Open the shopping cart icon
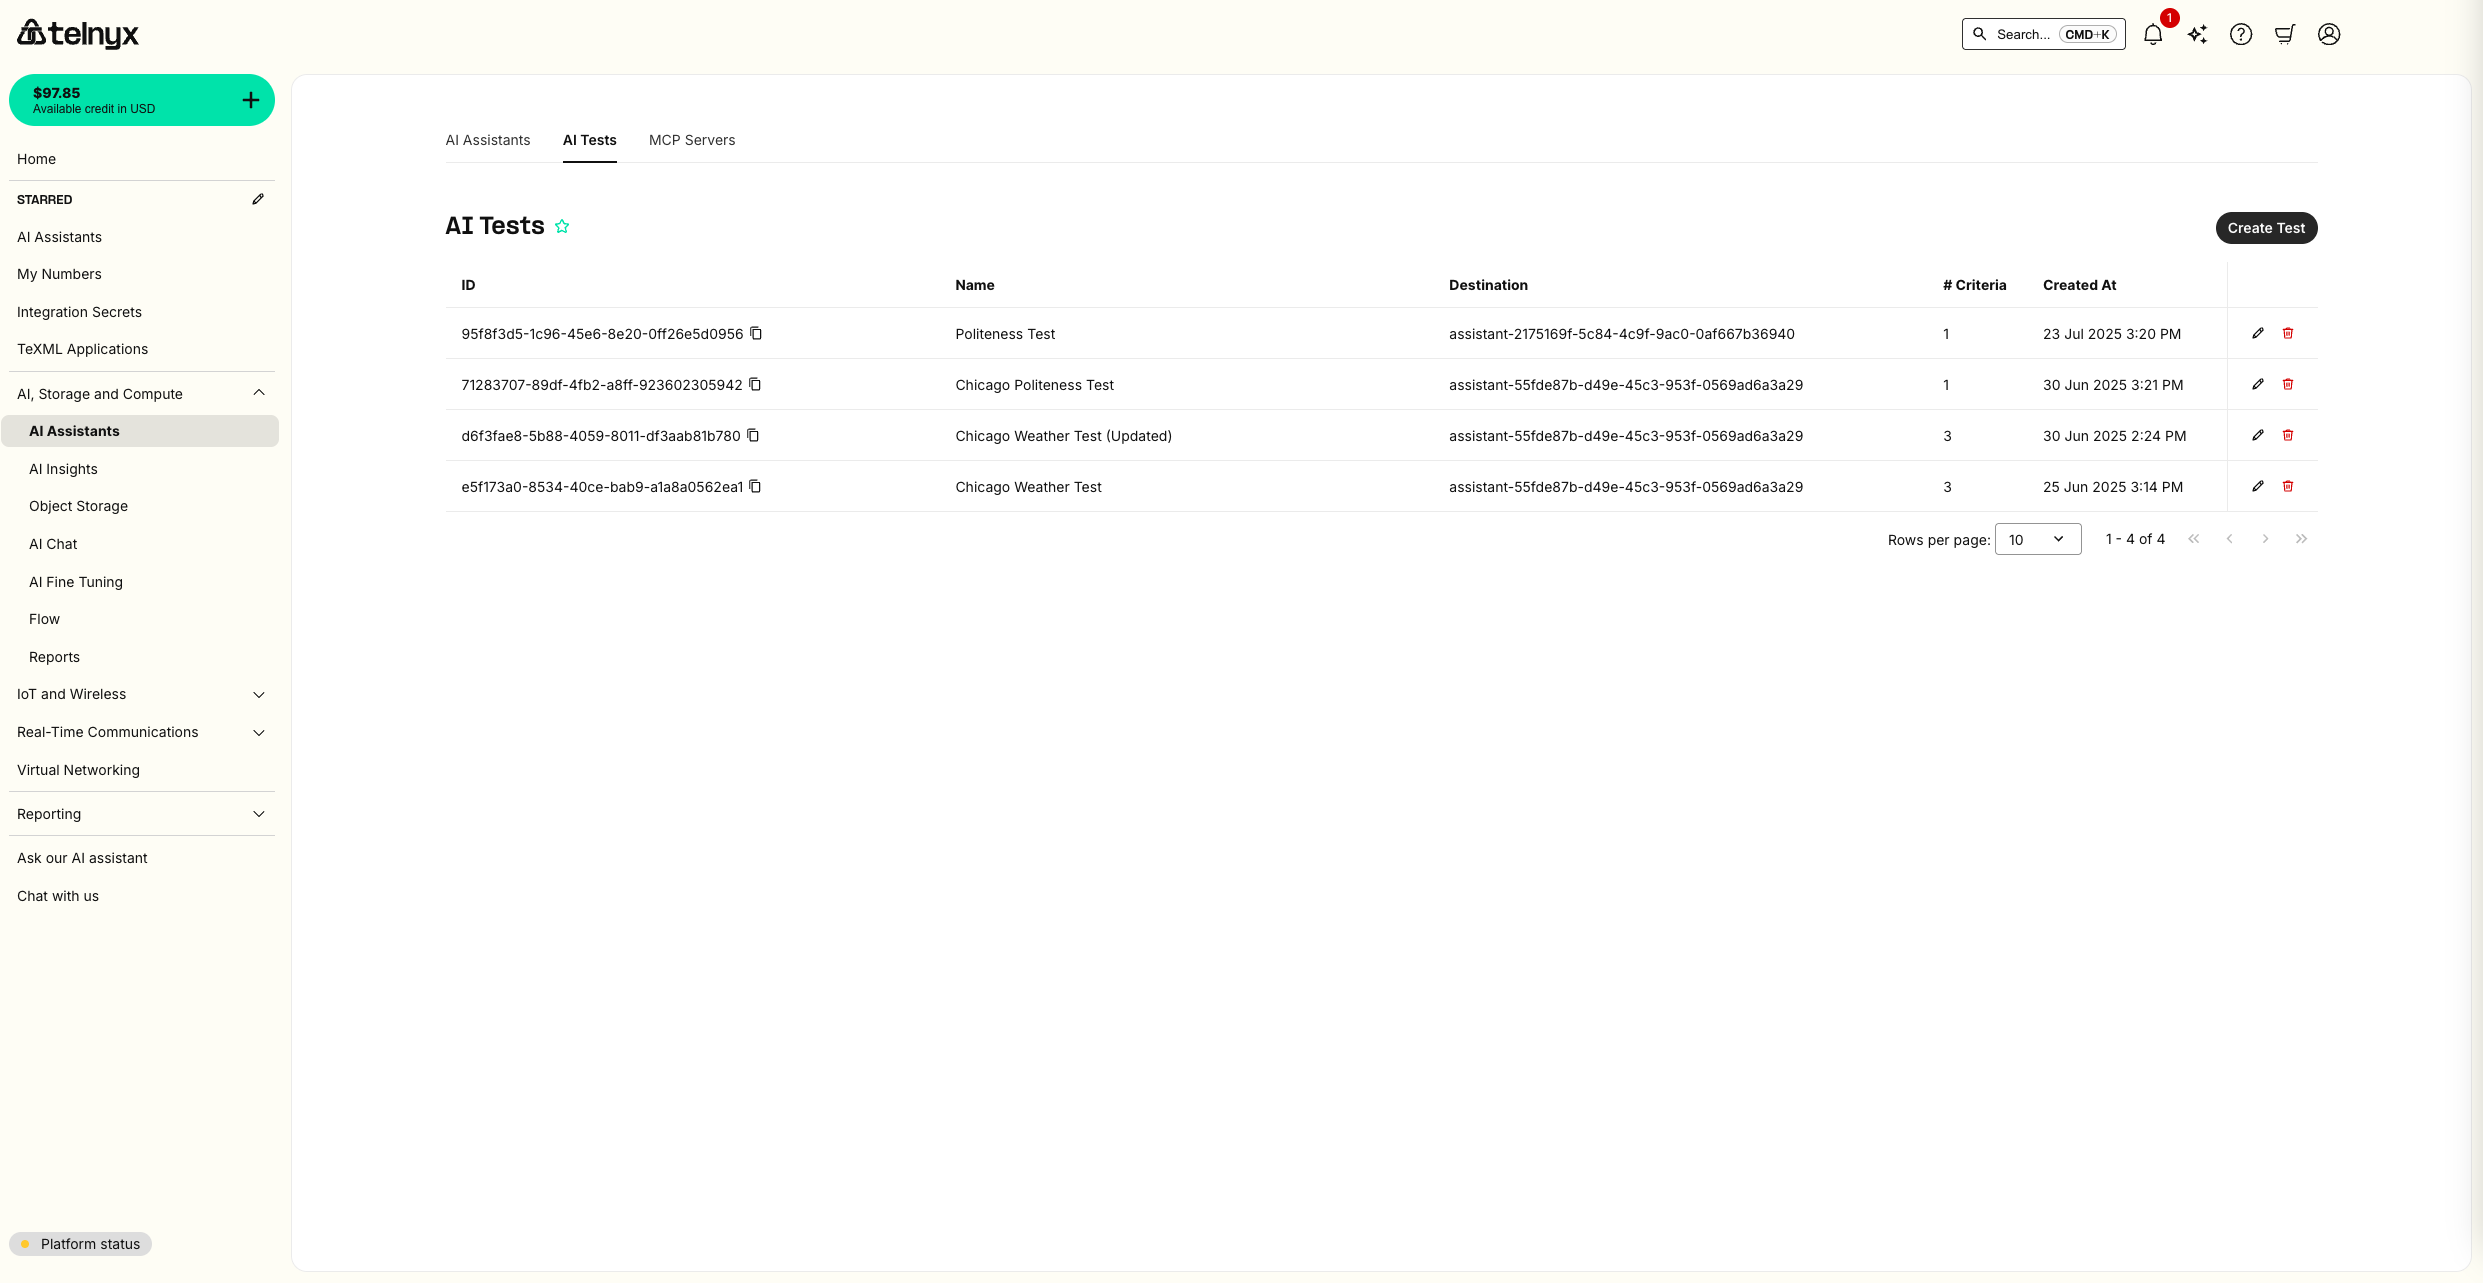 pos(2284,34)
